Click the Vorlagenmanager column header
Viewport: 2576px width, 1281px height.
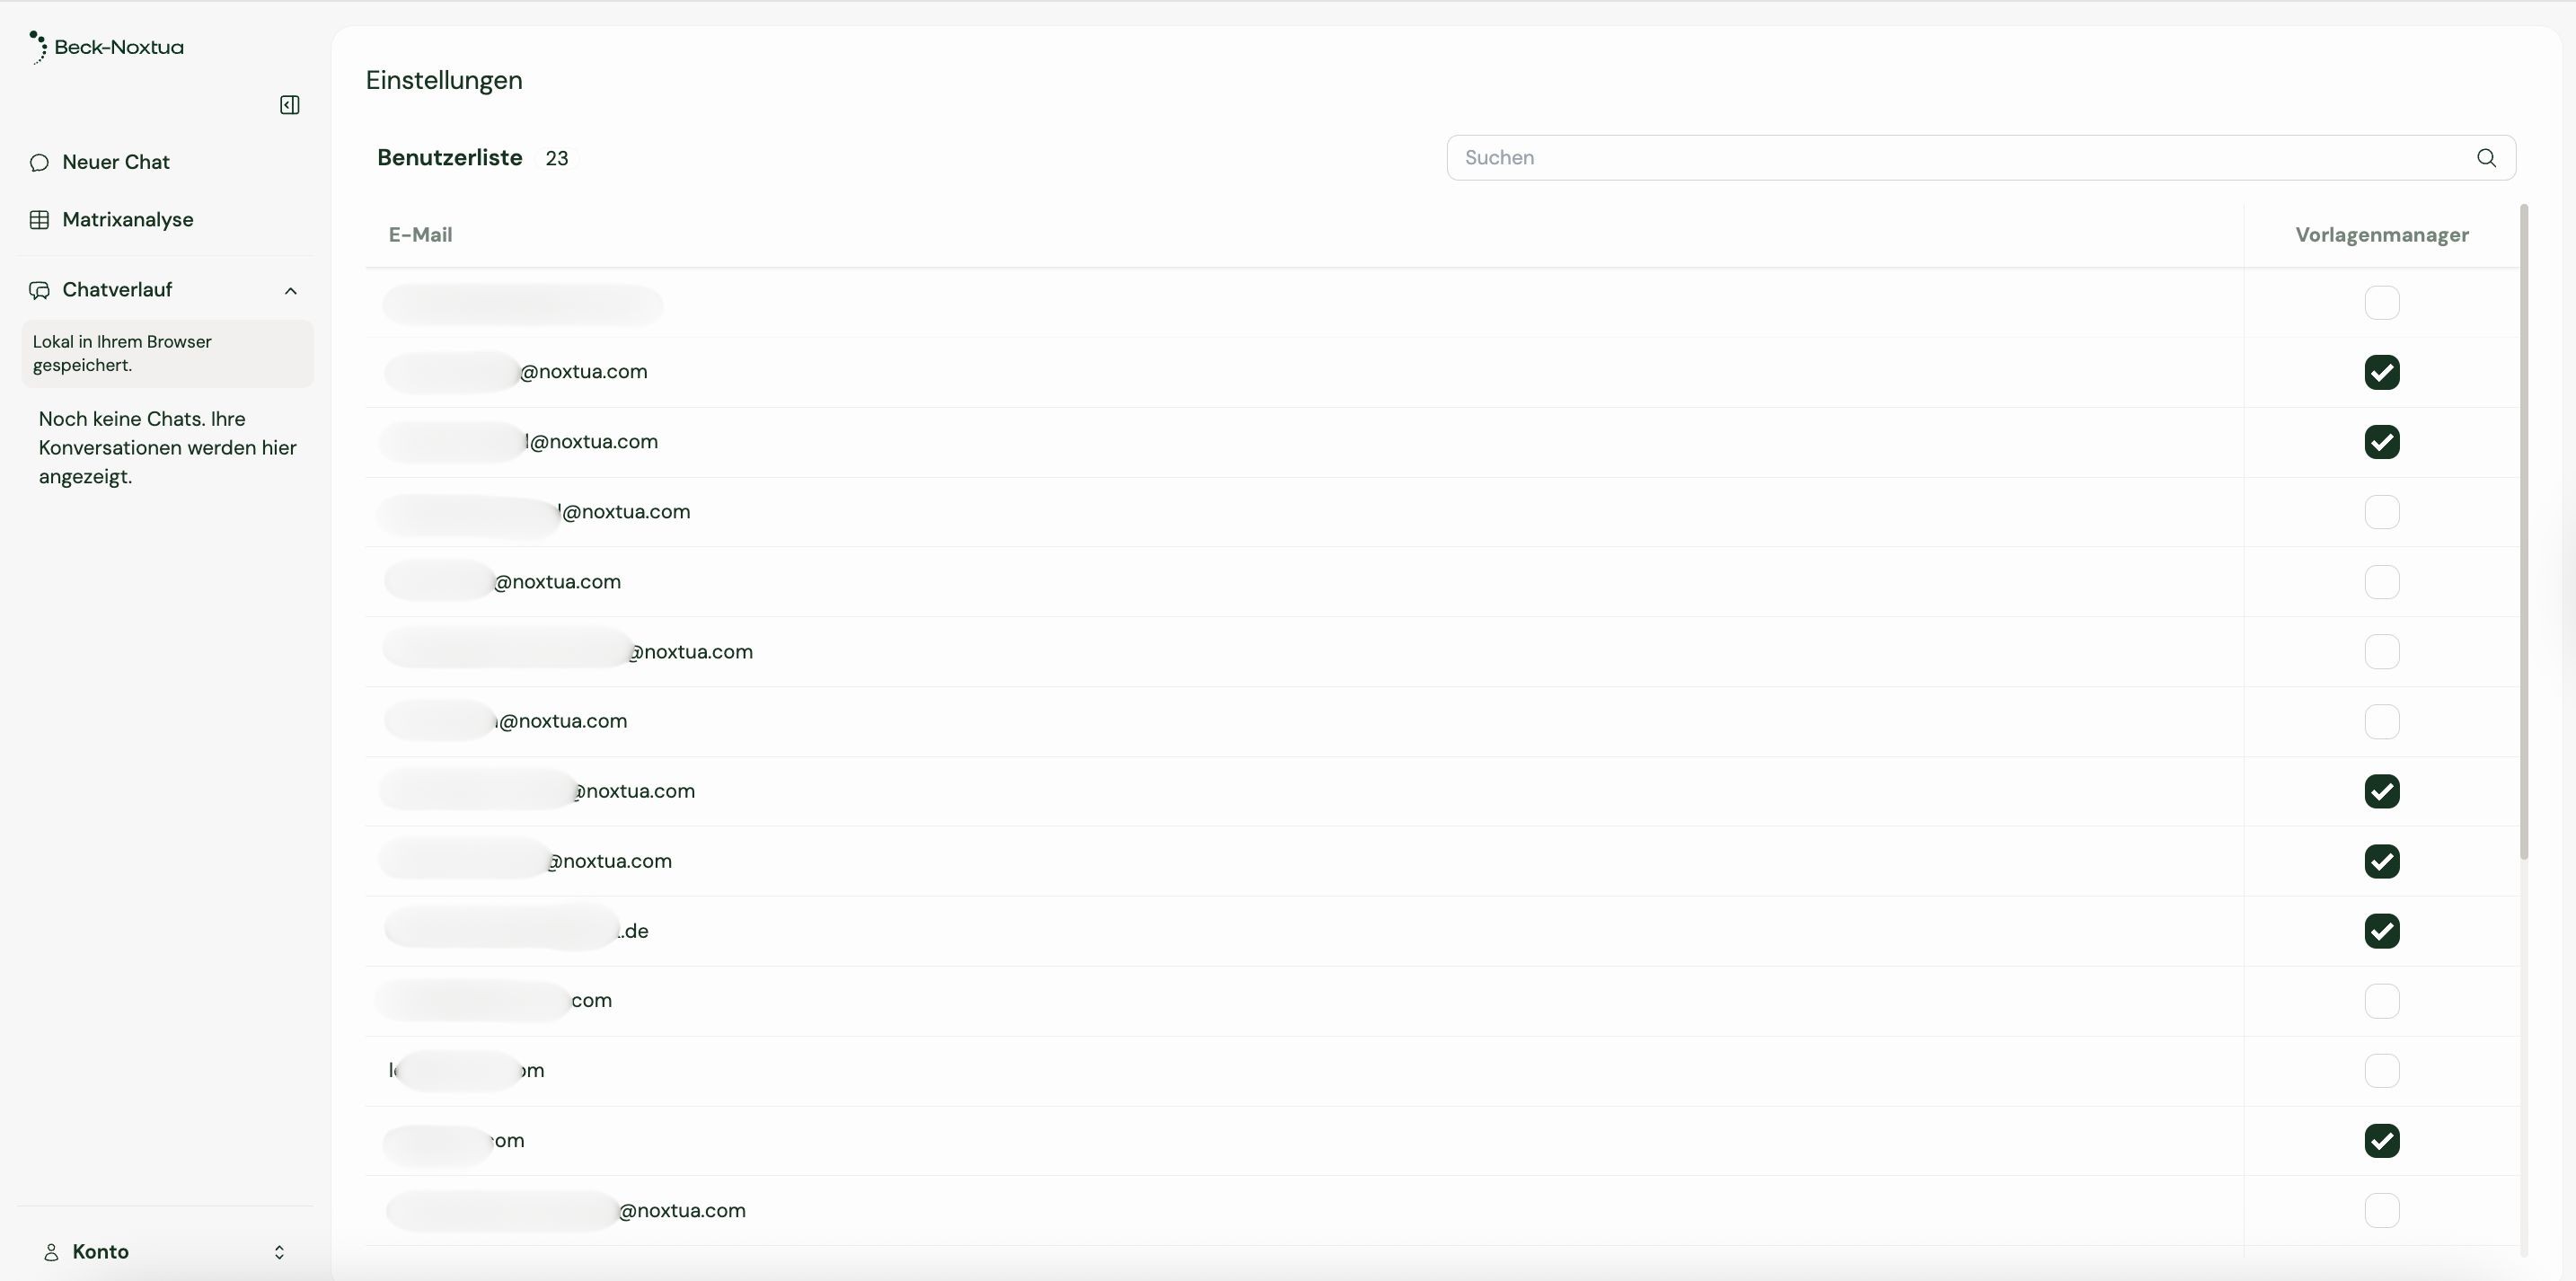2381,235
